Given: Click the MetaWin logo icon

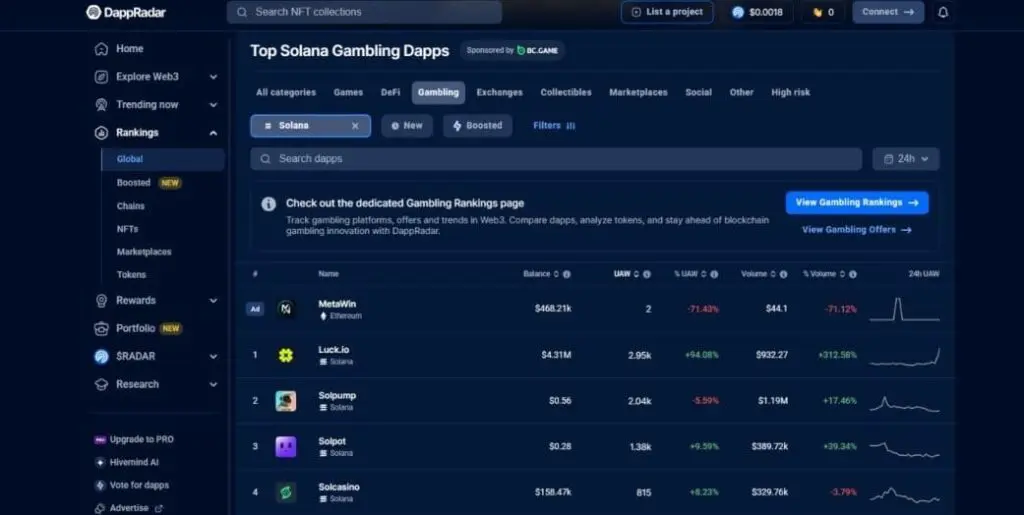Looking at the screenshot, I should (286, 309).
